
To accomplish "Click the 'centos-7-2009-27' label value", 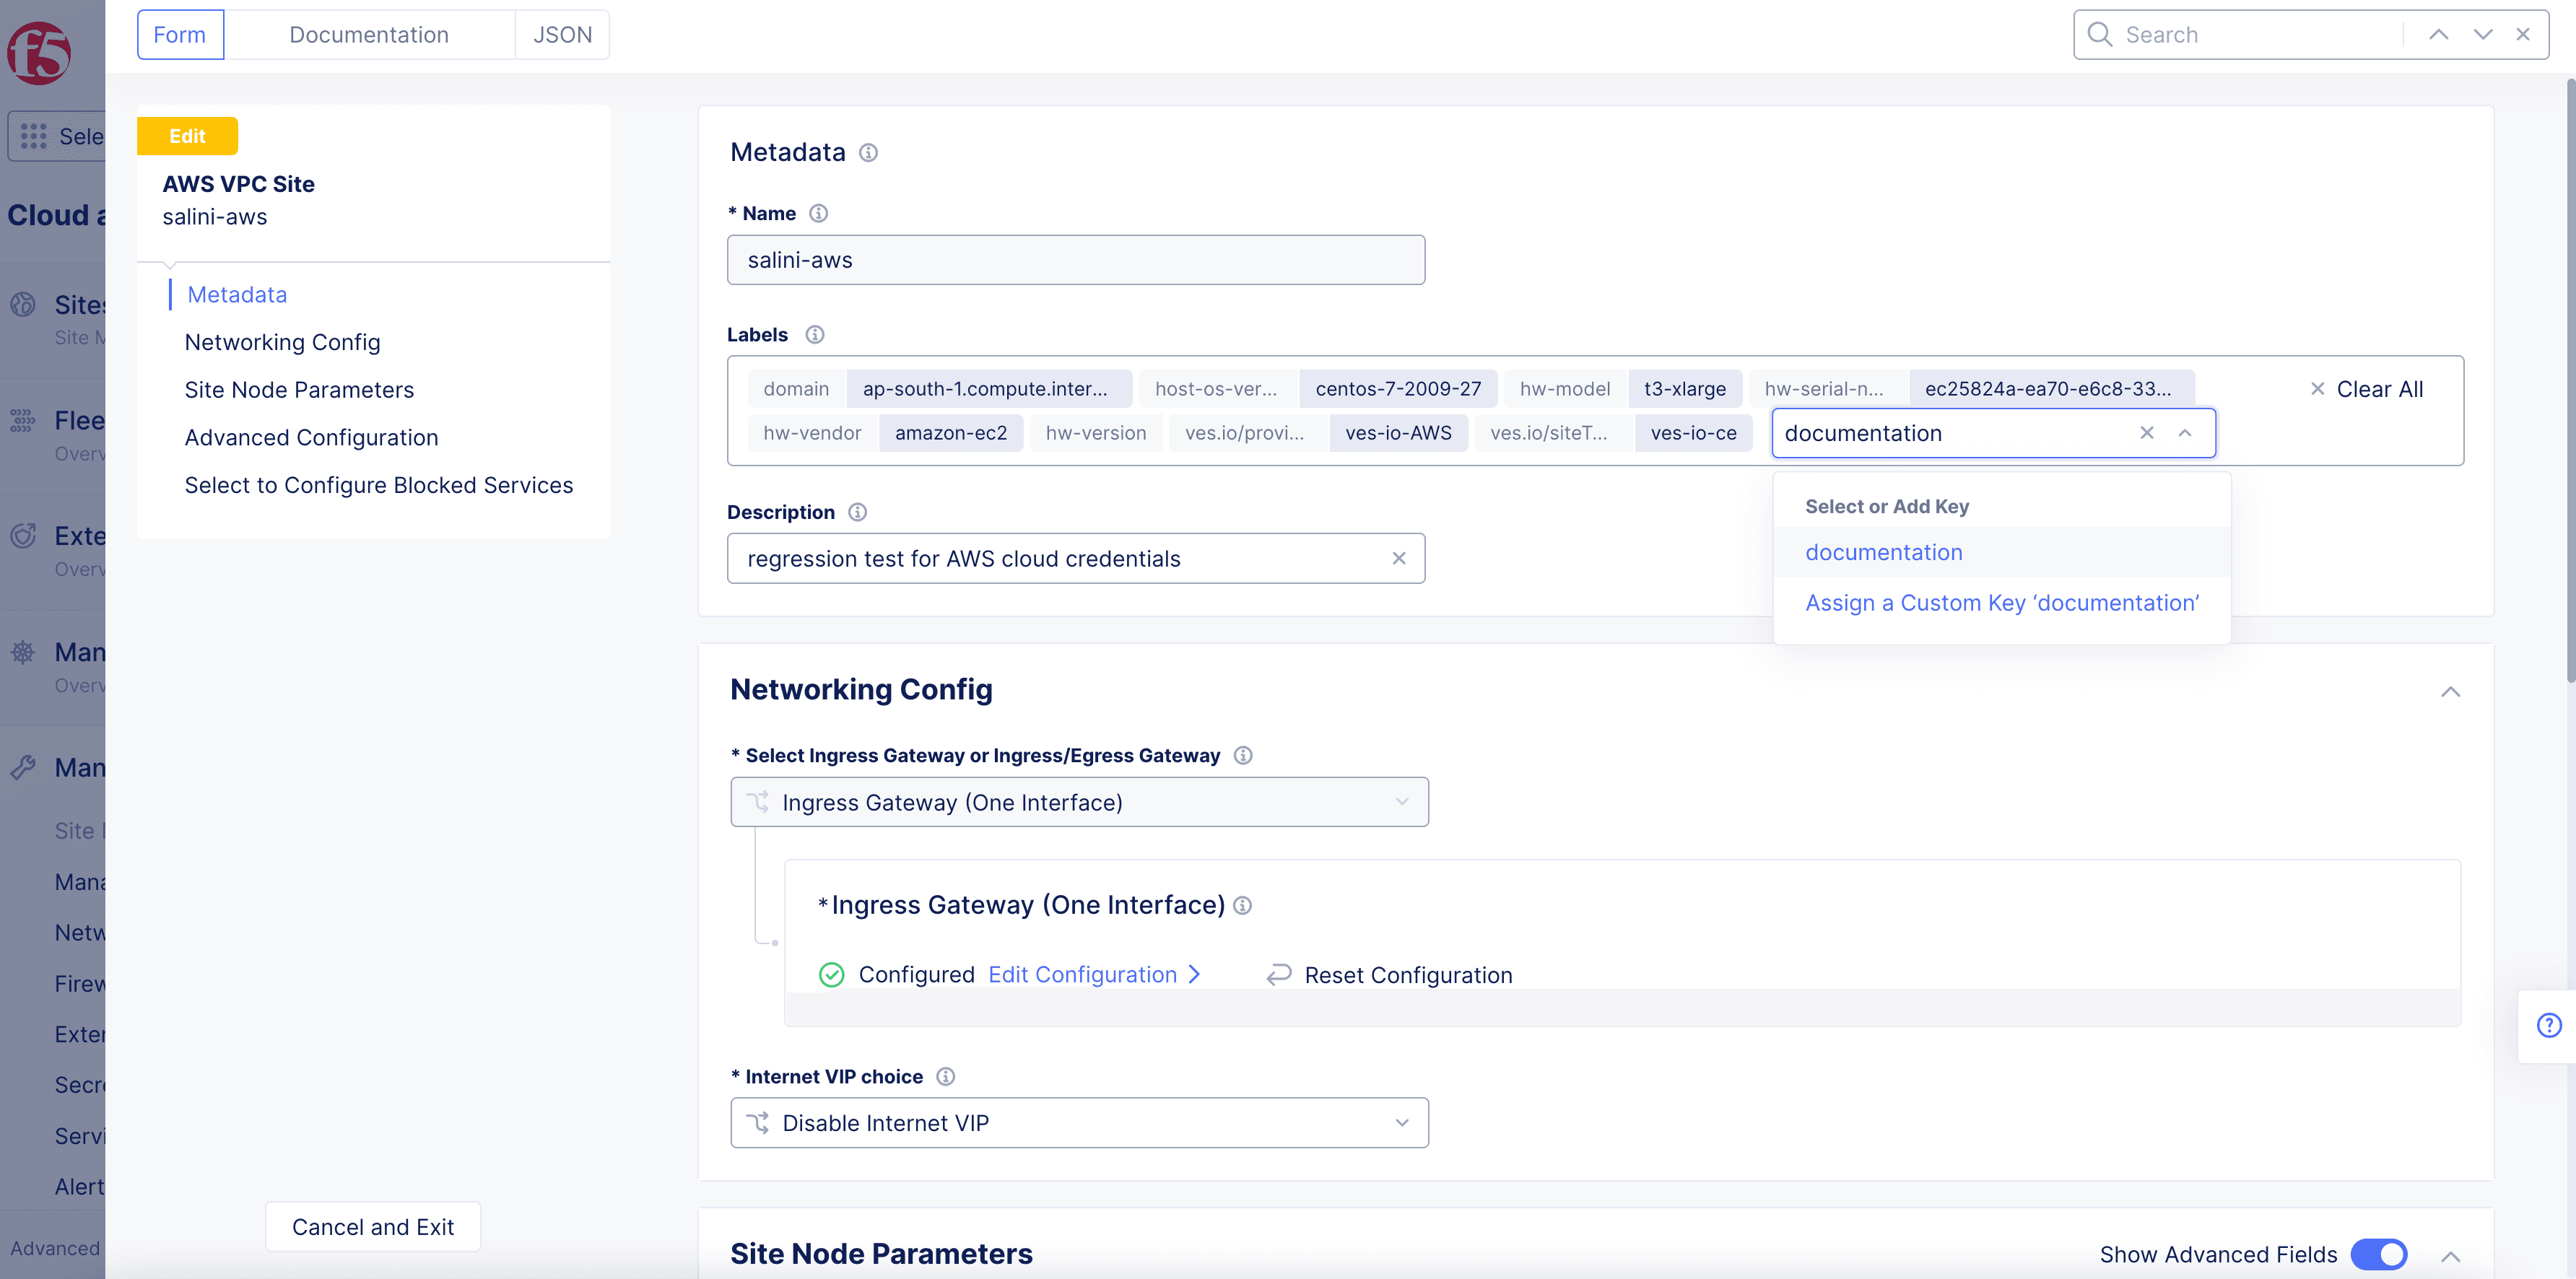I will tap(1398, 389).
